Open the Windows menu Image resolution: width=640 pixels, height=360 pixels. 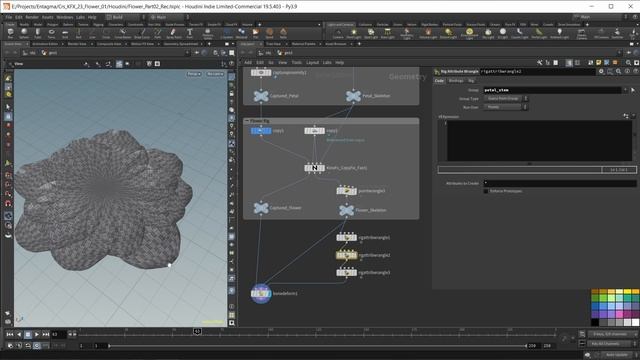pyautogui.click(x=64, y=17)
